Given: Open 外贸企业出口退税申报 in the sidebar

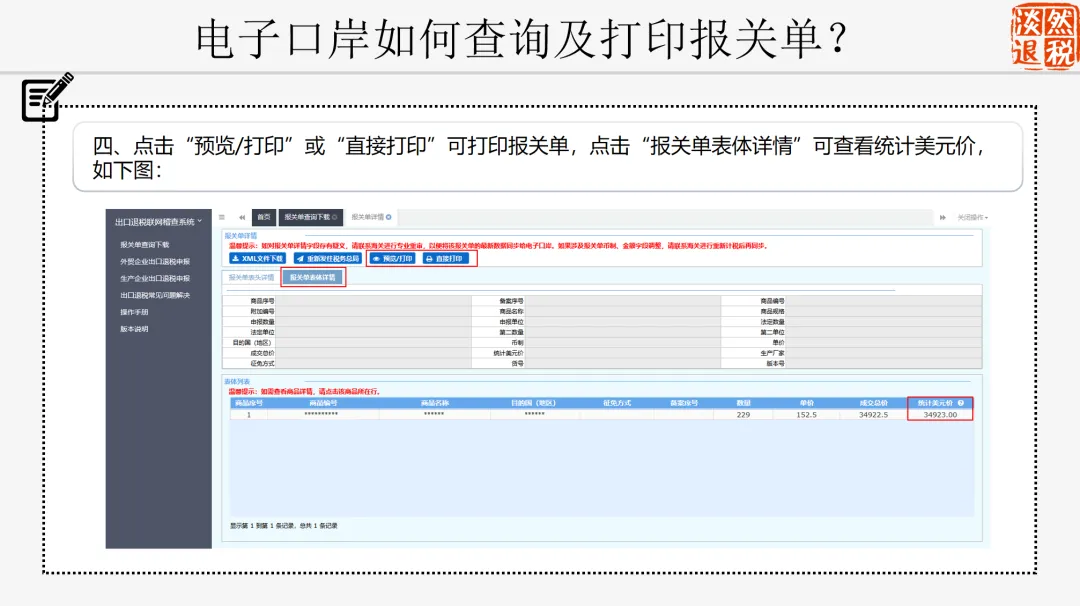Looking at the screenshot, I should point(155,262).
